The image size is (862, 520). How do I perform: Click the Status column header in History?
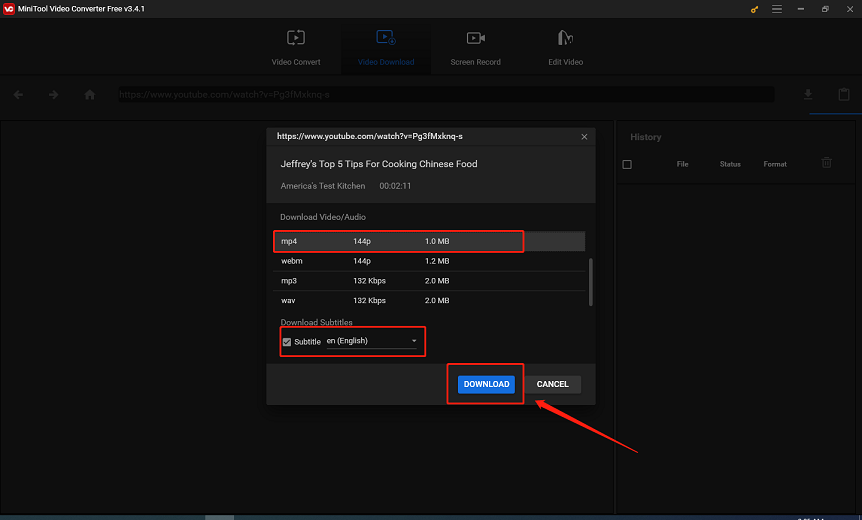730,164
